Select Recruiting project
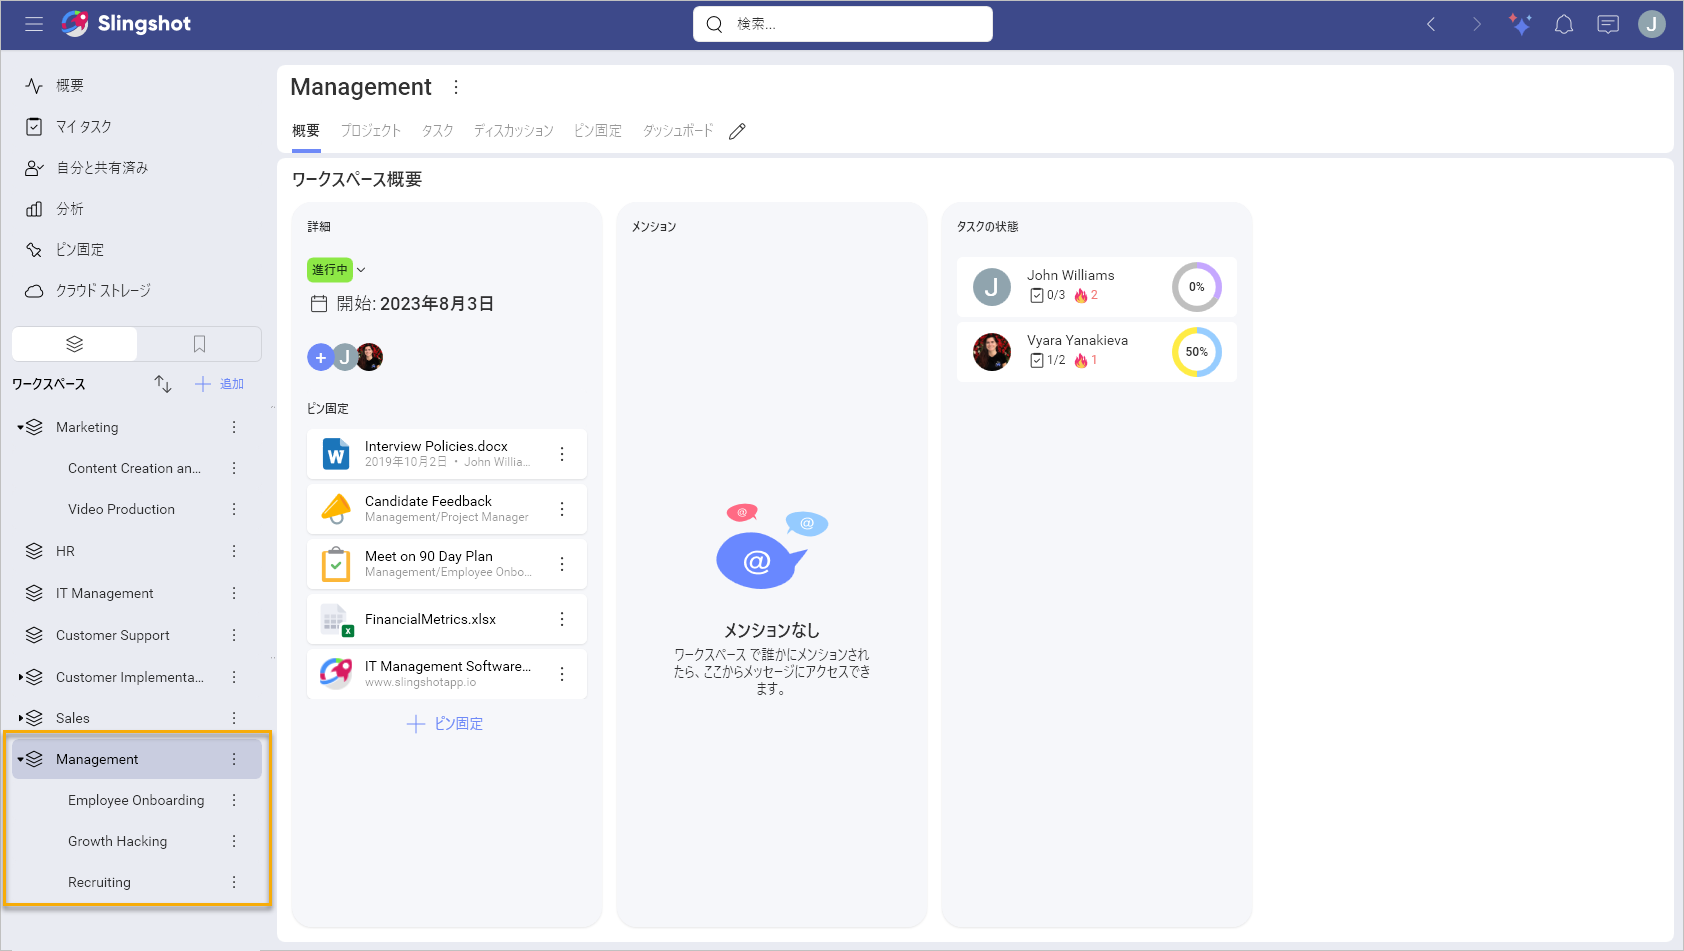Viewport: 1684px width, 951px height. pos(99,882)
